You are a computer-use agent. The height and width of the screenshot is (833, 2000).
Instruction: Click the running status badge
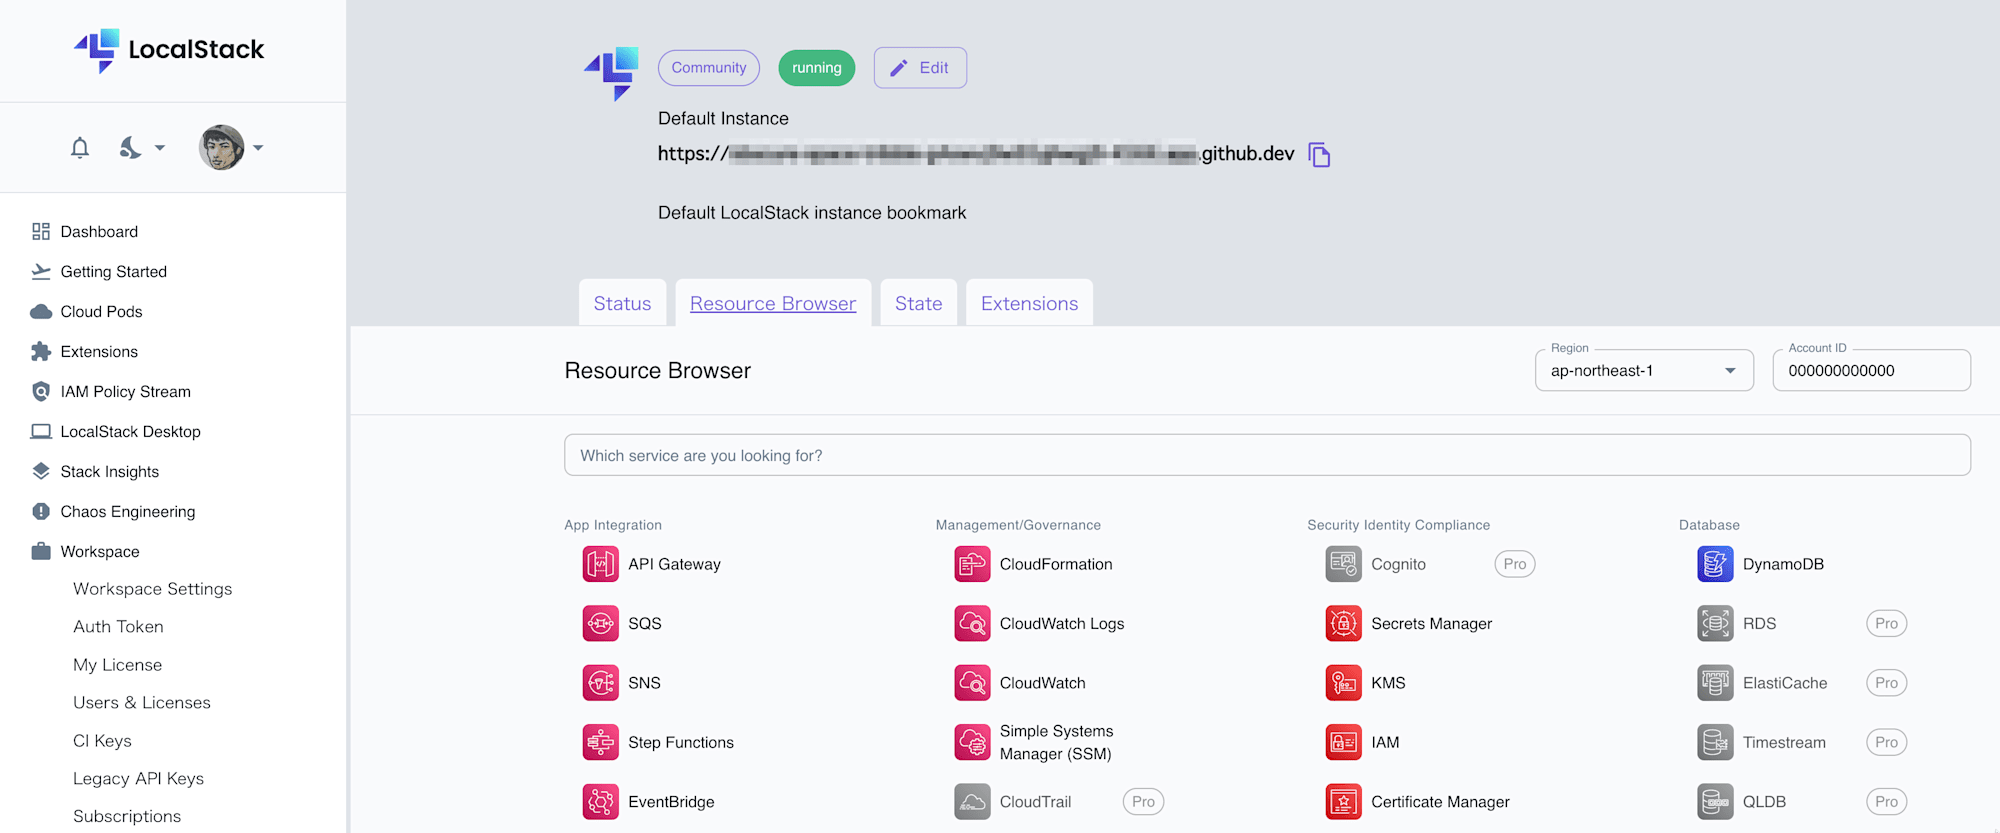817,68
